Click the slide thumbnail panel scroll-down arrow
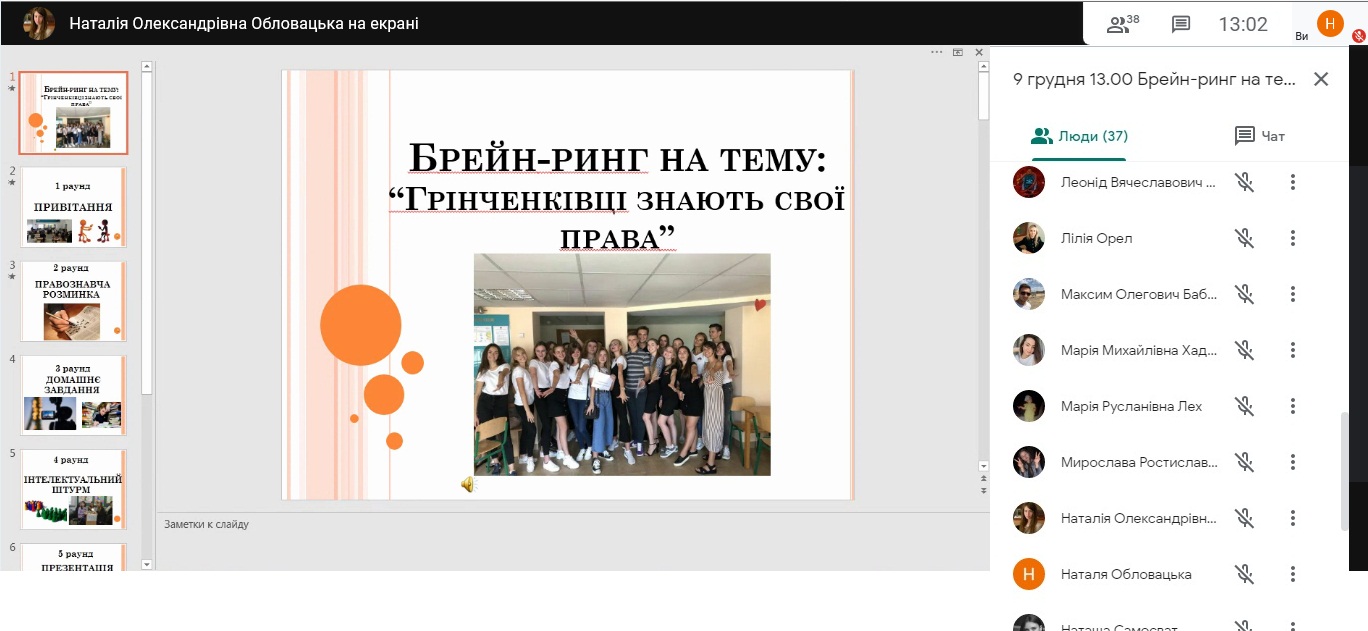The width and height of the screenshot is (1368, 631). pyautogui.click(x=147, y=564)
